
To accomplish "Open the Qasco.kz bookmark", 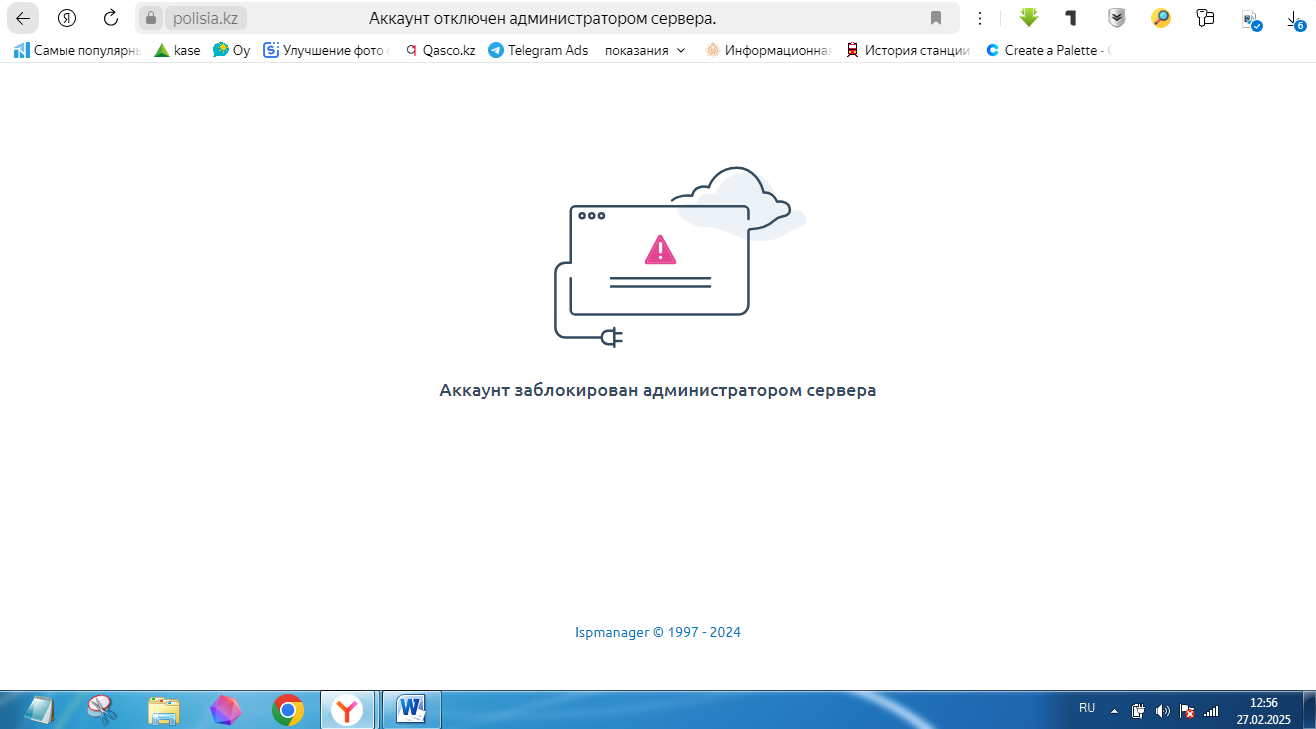I will 440,50.
